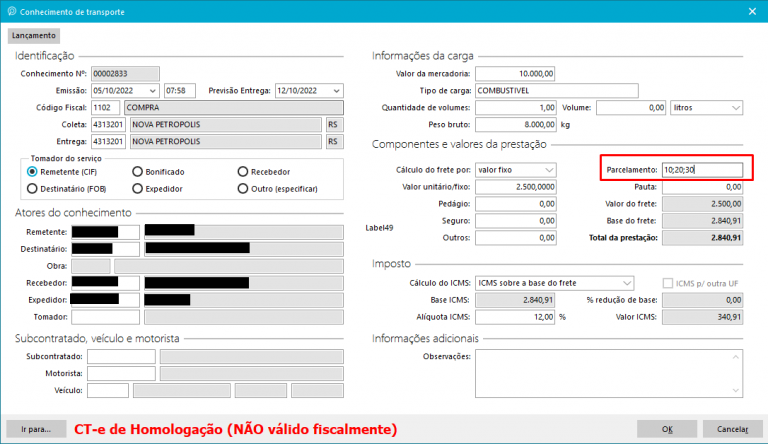Image resolution: width=768 pixels, height=444 pixels.
Task: Click the % redução de base field
Action: [x=702, y=300]
